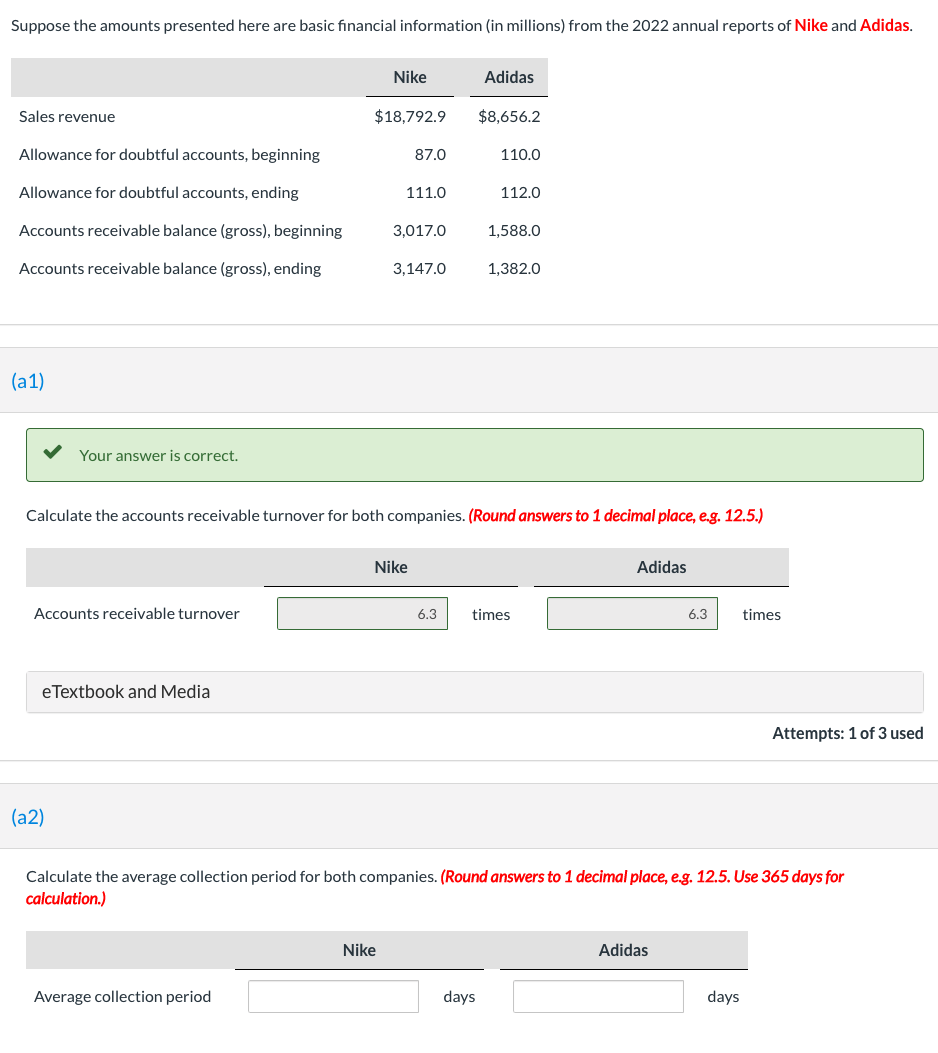Click the Adidas average collection period field
Viewport: 938px width, 1053px height.
click(598, 996)
